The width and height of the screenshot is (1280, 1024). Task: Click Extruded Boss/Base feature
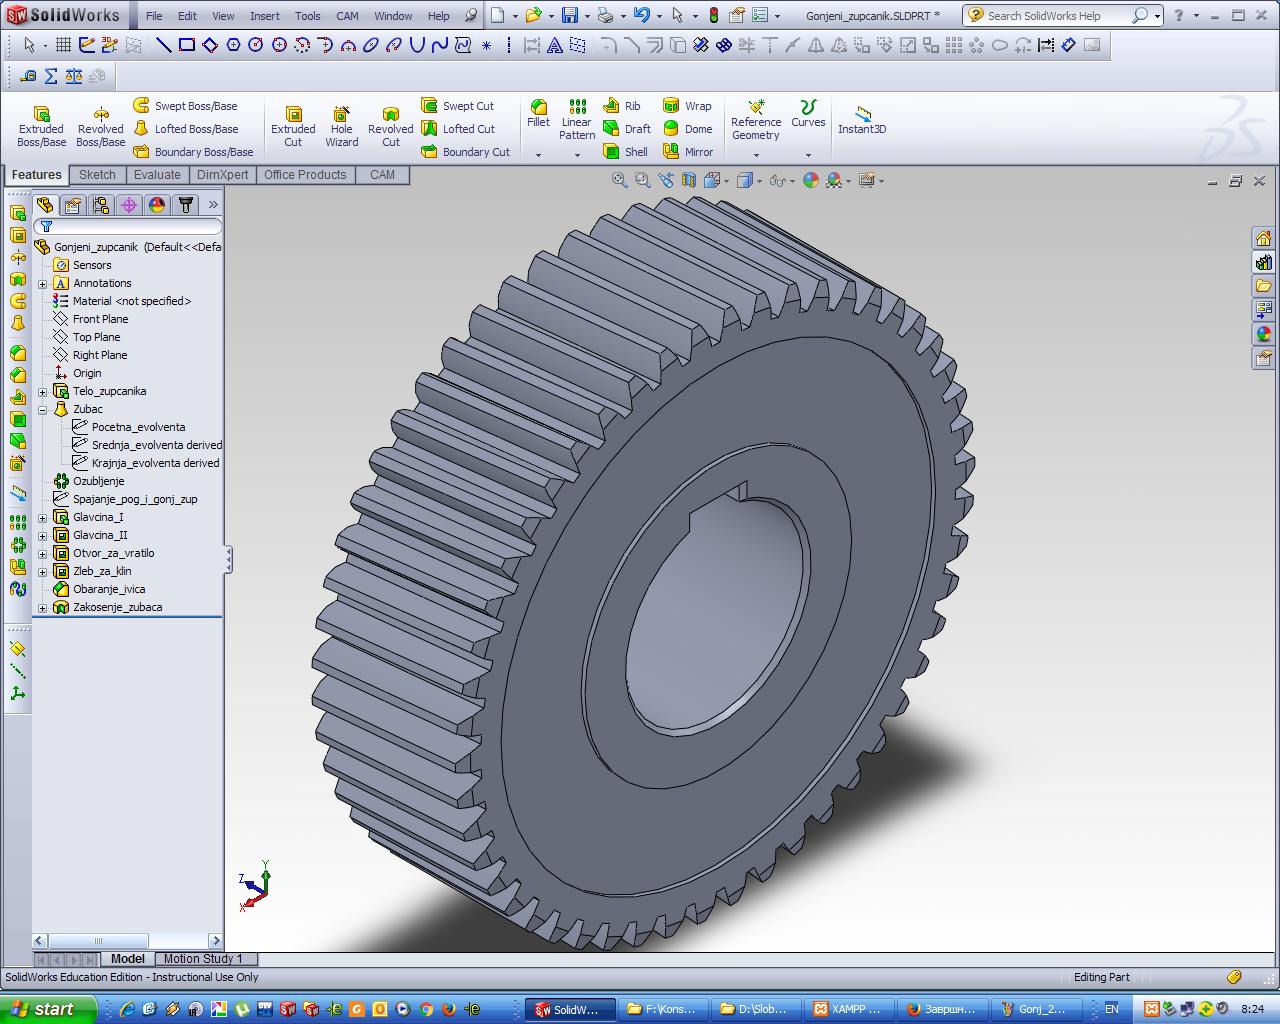(41, 127)
